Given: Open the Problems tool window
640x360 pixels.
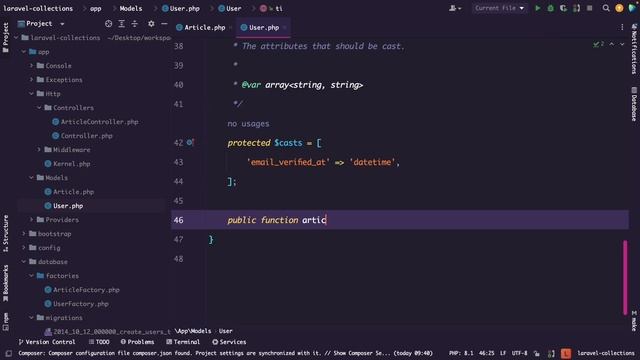Looking at the screenshot, I should click(x=138, y=342).
